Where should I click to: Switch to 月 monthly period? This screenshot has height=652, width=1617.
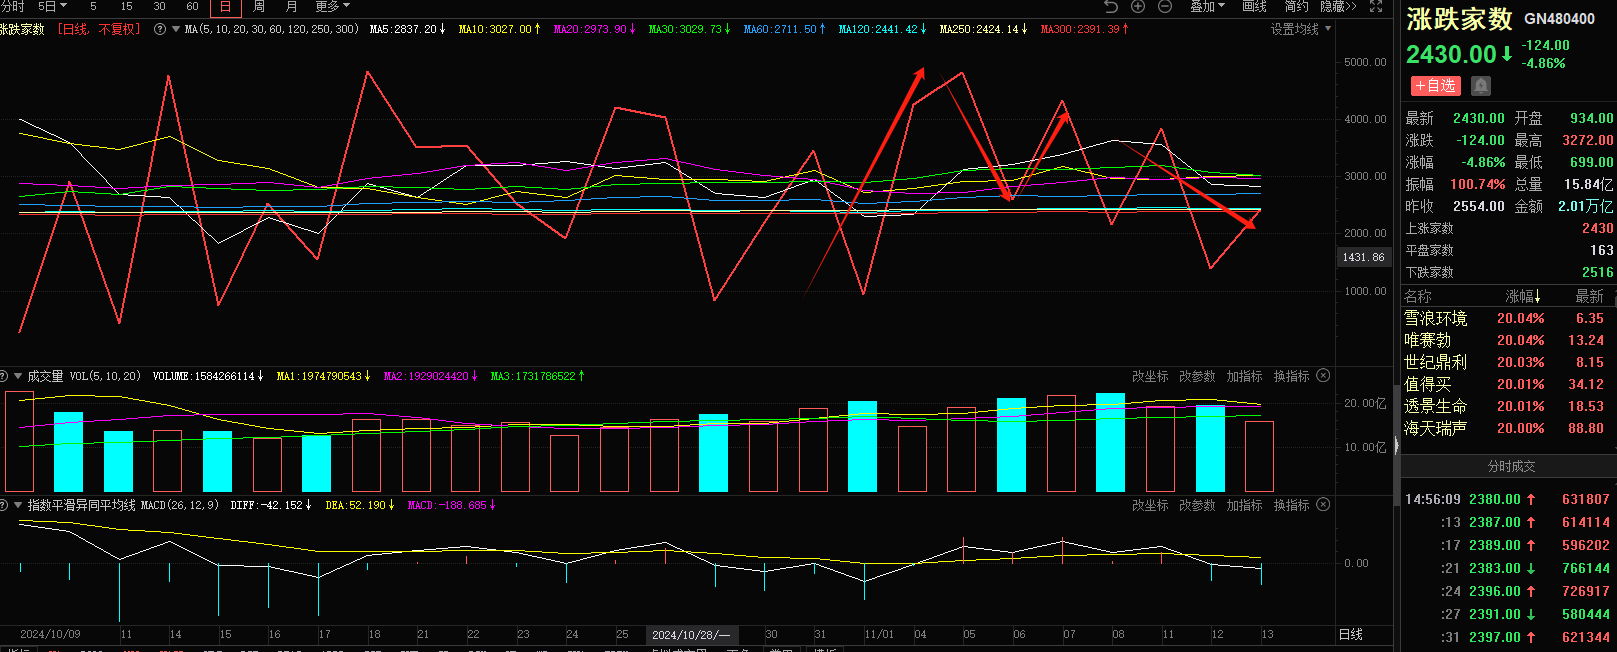(291, 6)
